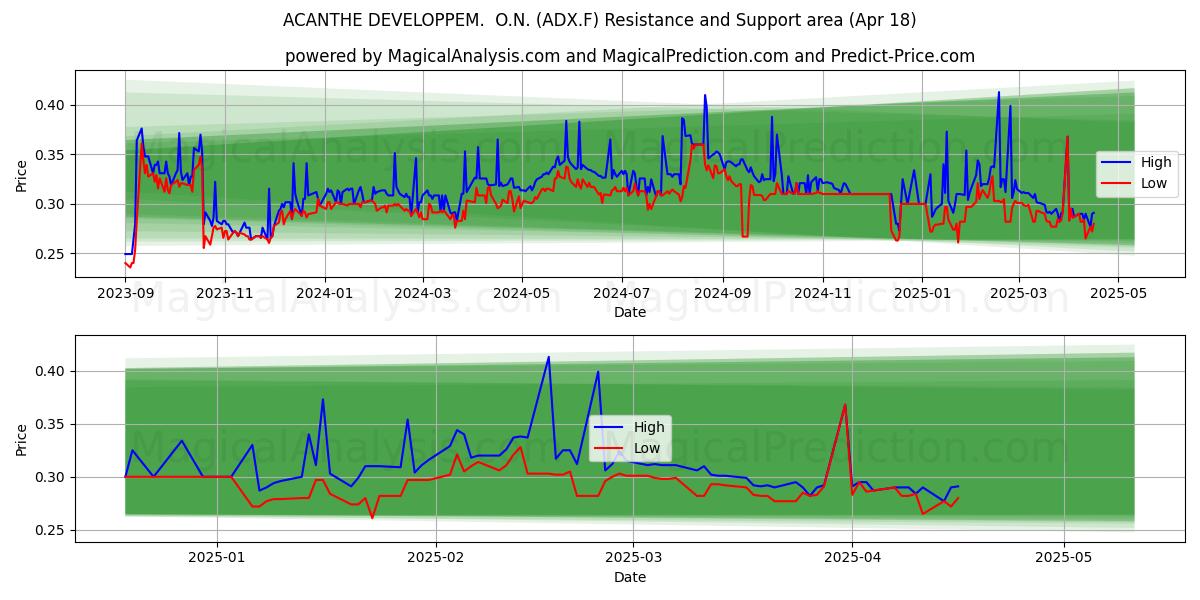Click the 2025-01 tick label on top chart
Image resolution: width=1200 pixels, height=600 pixels.
click(923, 294)
